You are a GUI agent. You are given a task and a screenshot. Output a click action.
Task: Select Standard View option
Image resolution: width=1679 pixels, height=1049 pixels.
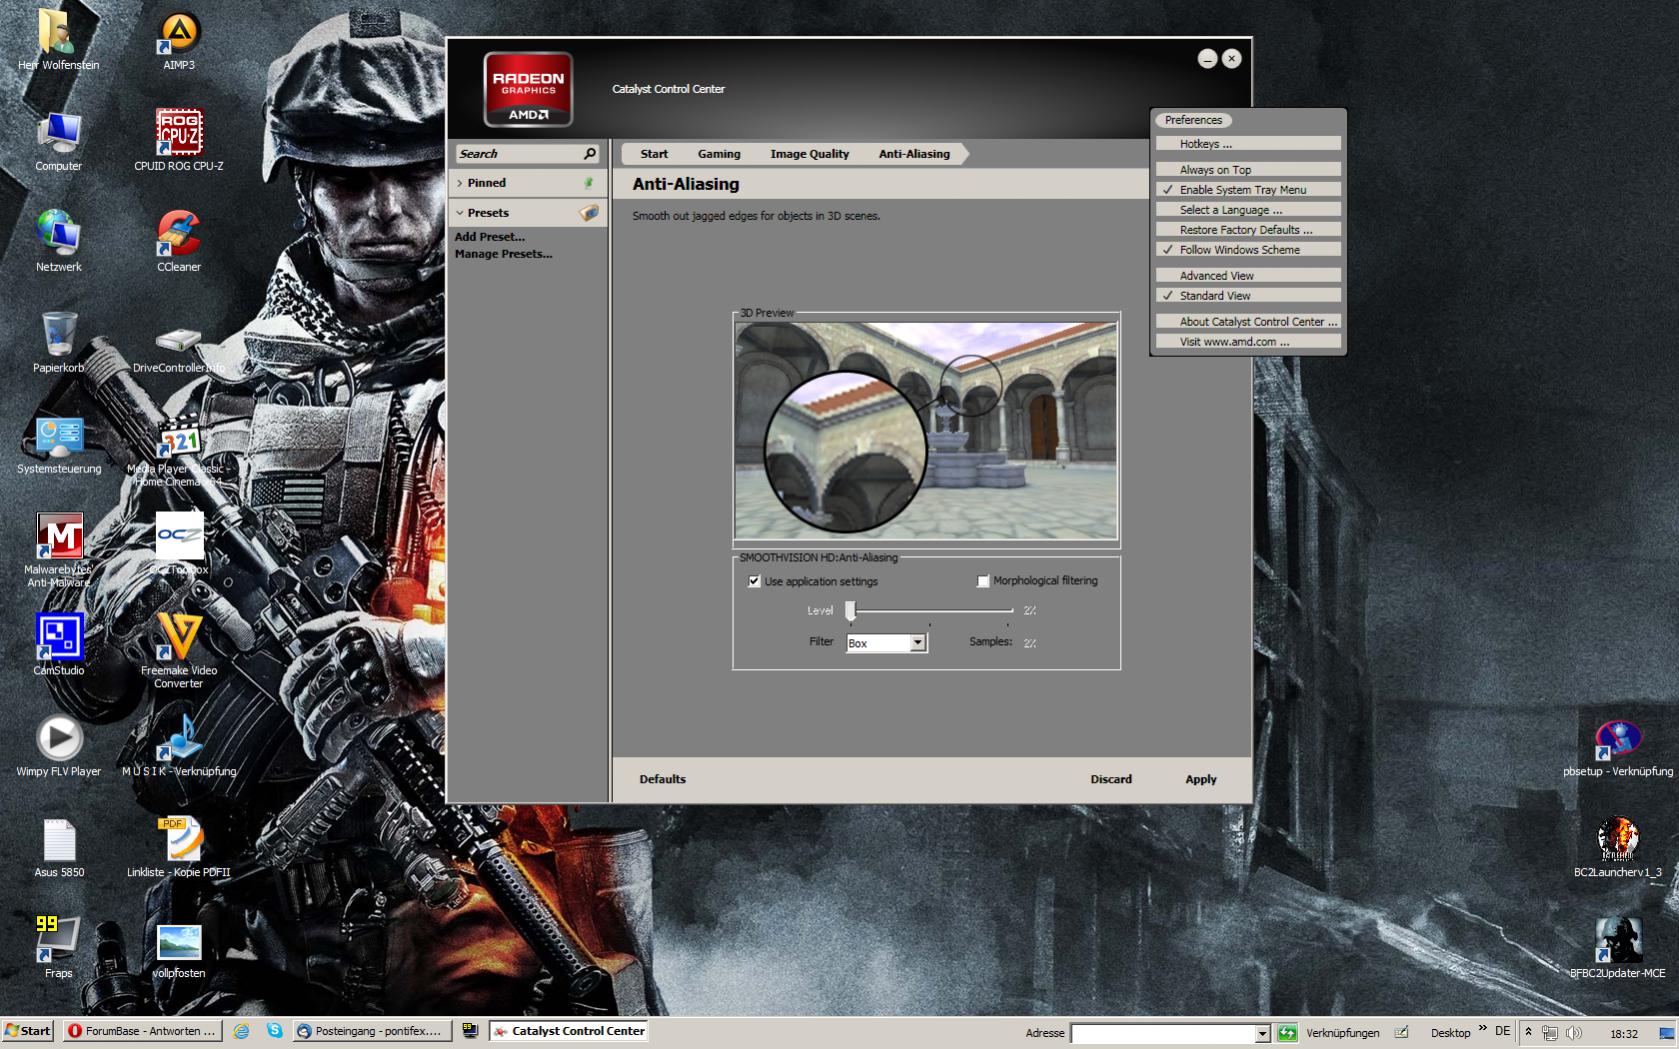[1248, 296]
